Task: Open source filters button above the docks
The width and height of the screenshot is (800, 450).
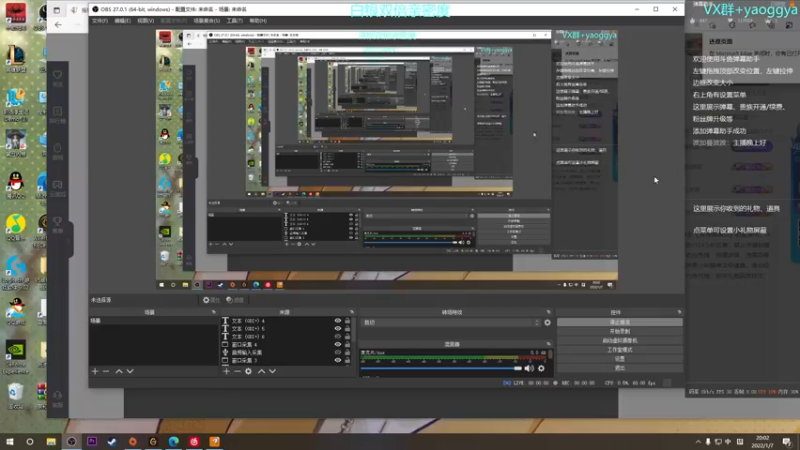Action: (235, 300)
